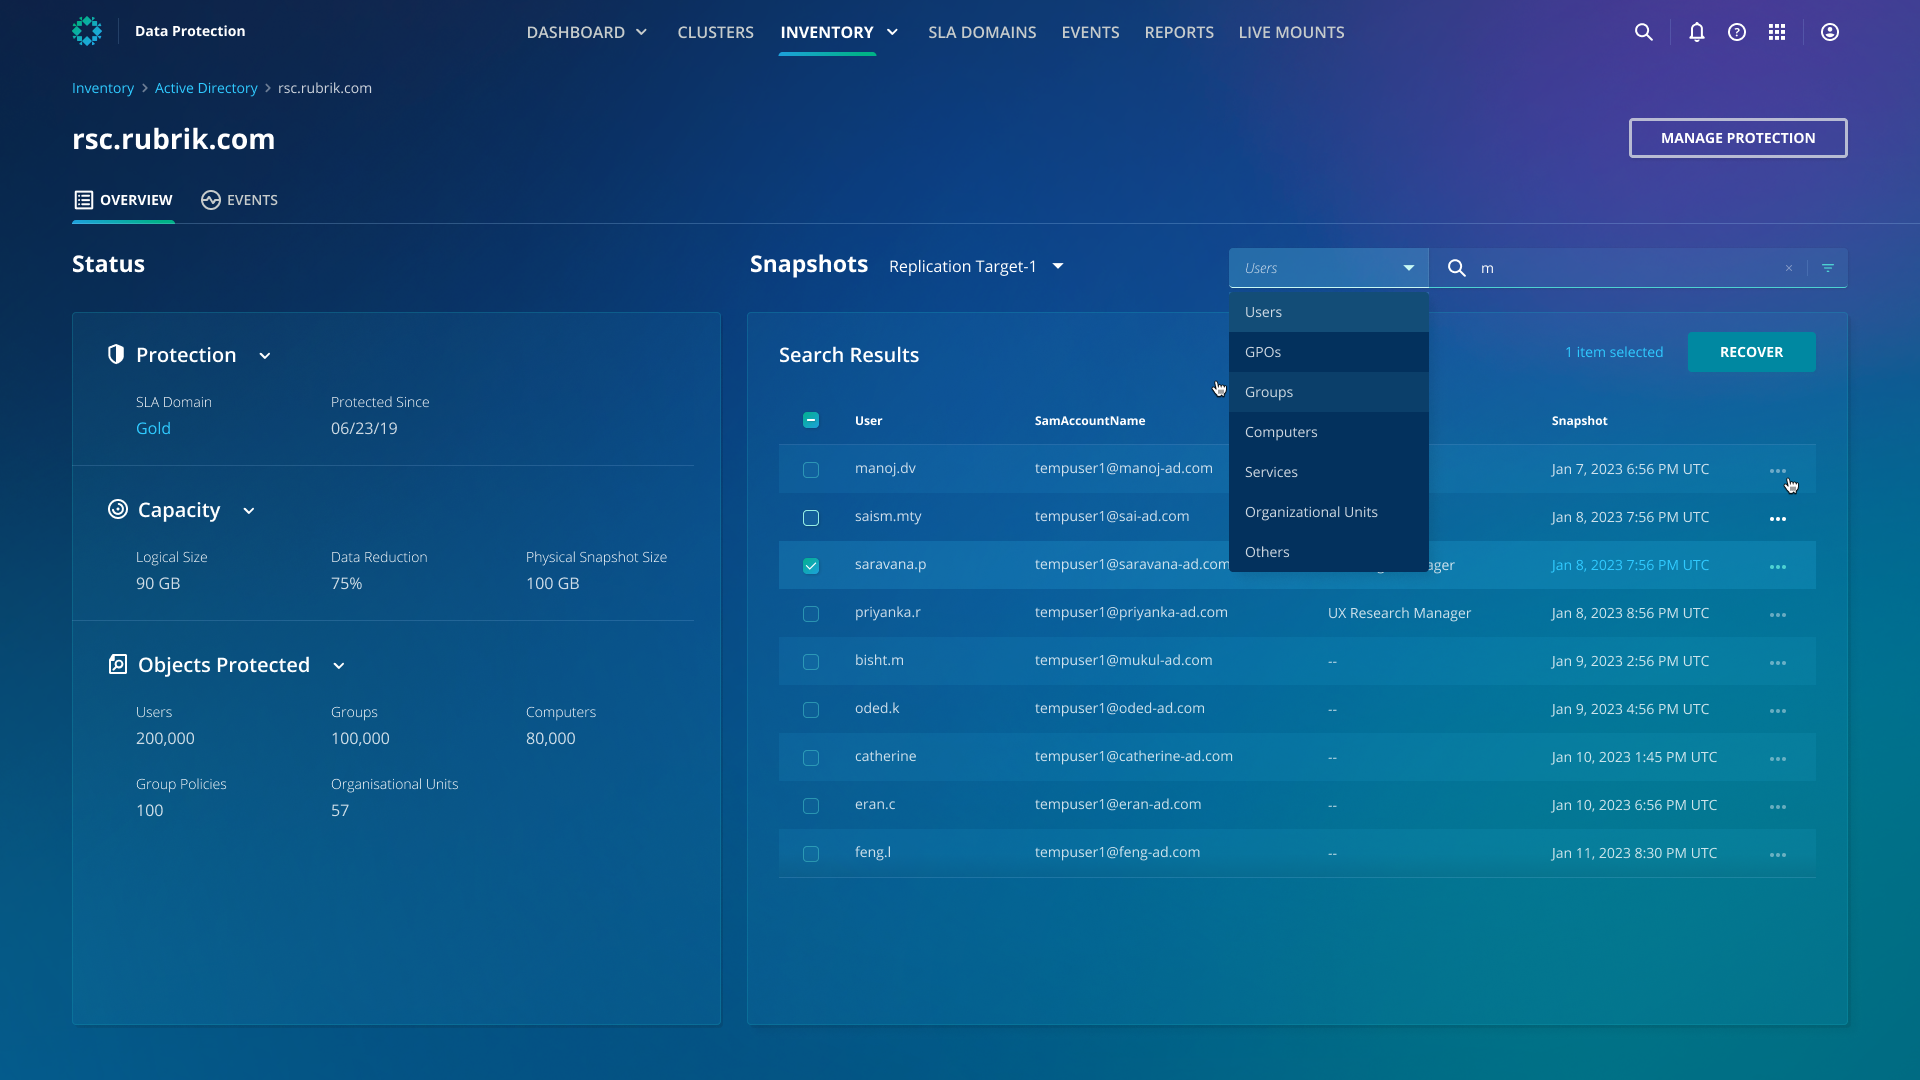Open row actions menu for catherine
Viewport: 1920px width, 1080px height.
pyautogui.click(x=1778, y=758)
